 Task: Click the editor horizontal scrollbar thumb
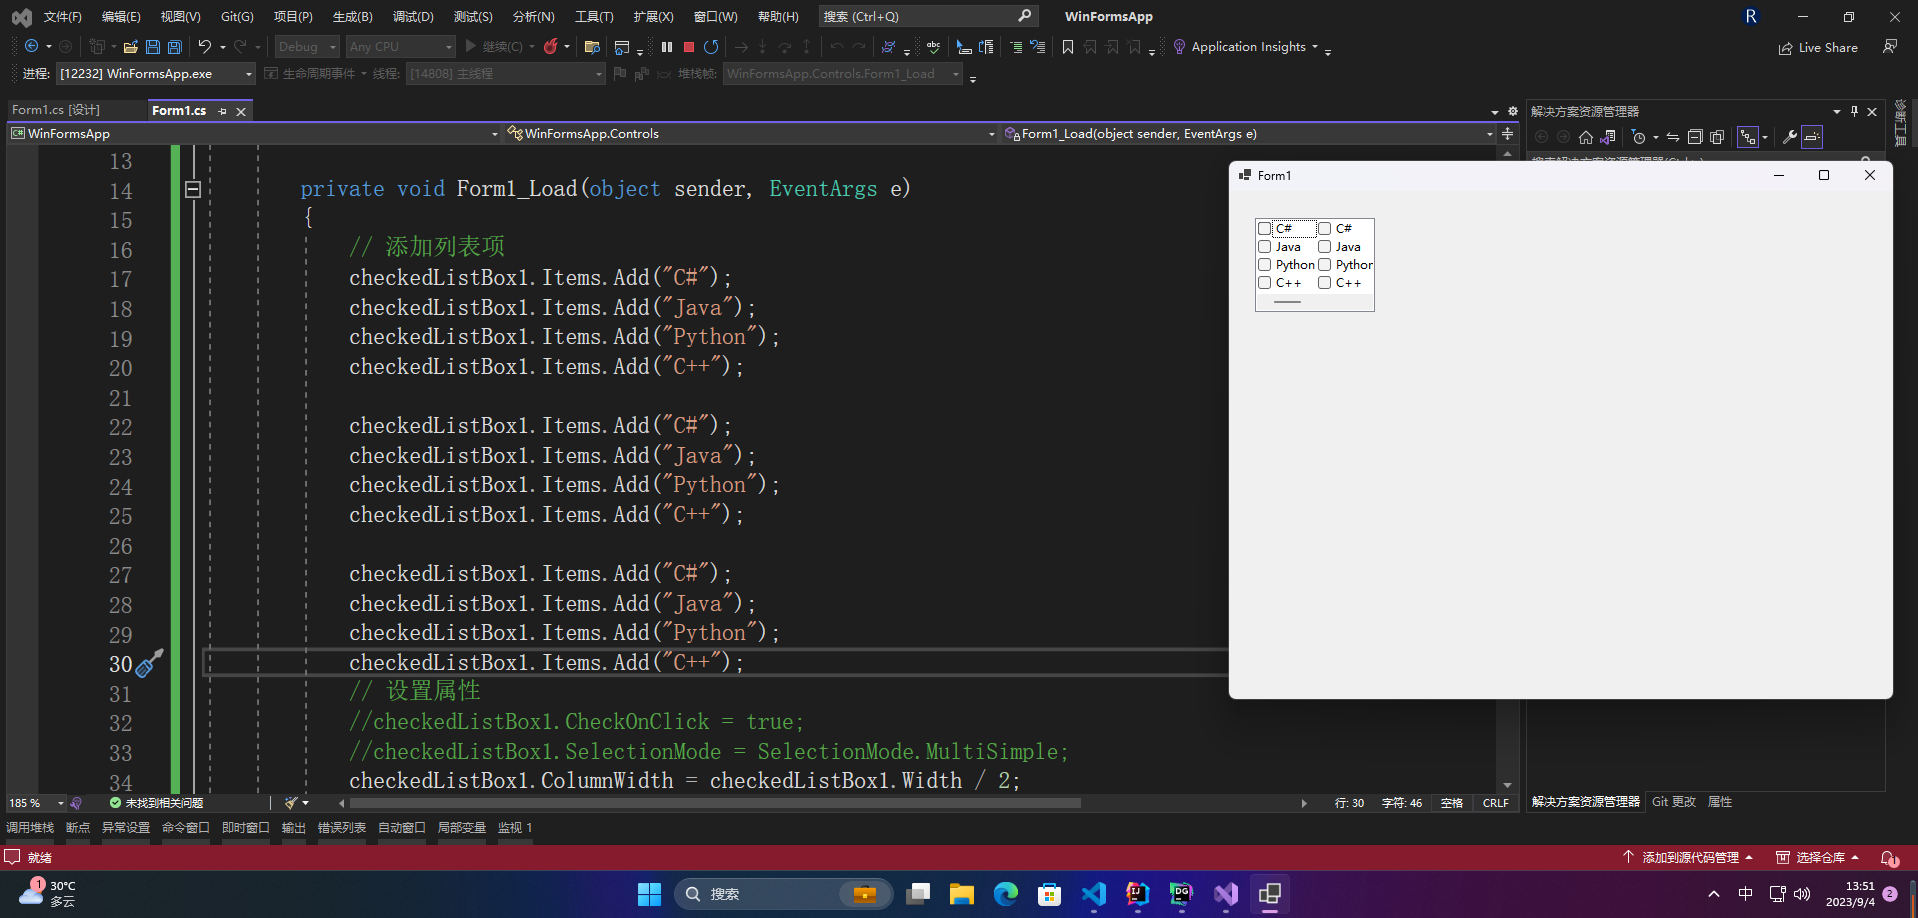(715, 803)
